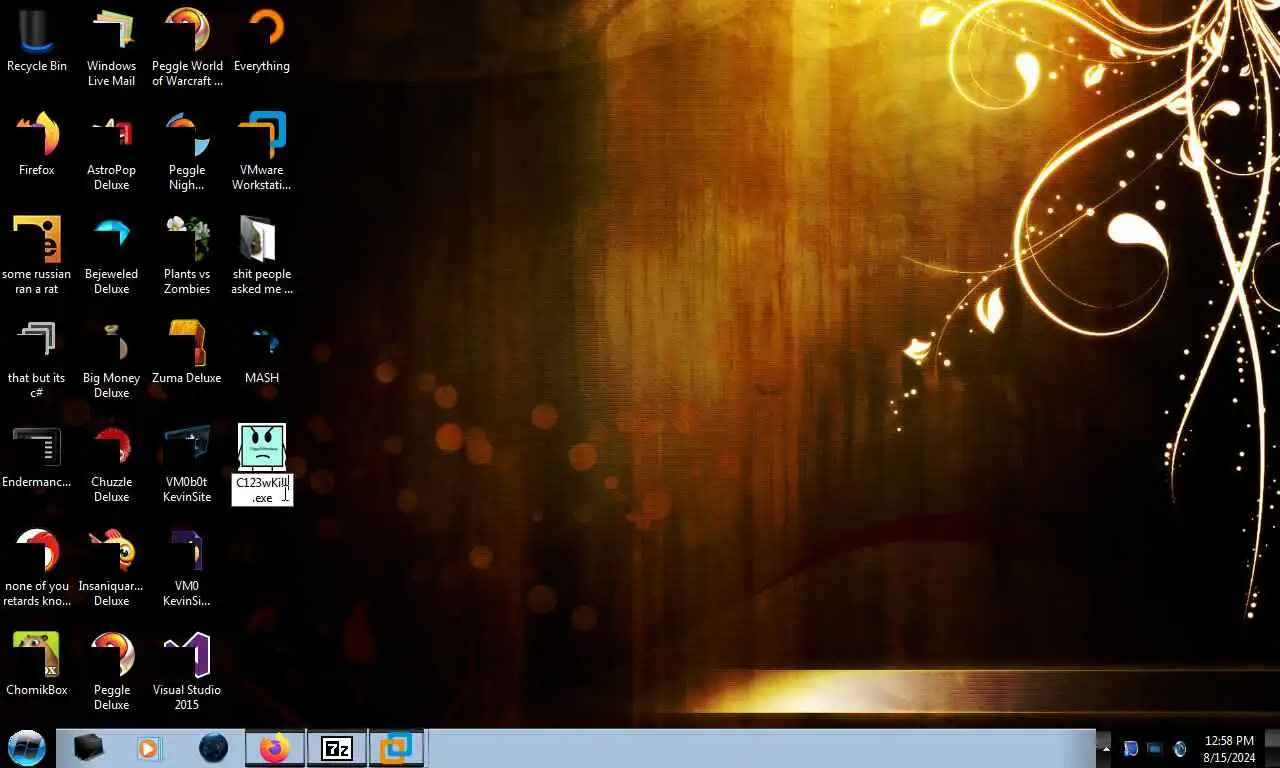The width and height of the screenshot is (1280, 768).
Task: Open Visual Studio 2015 desktop shortcut
Action: point(187,672)
